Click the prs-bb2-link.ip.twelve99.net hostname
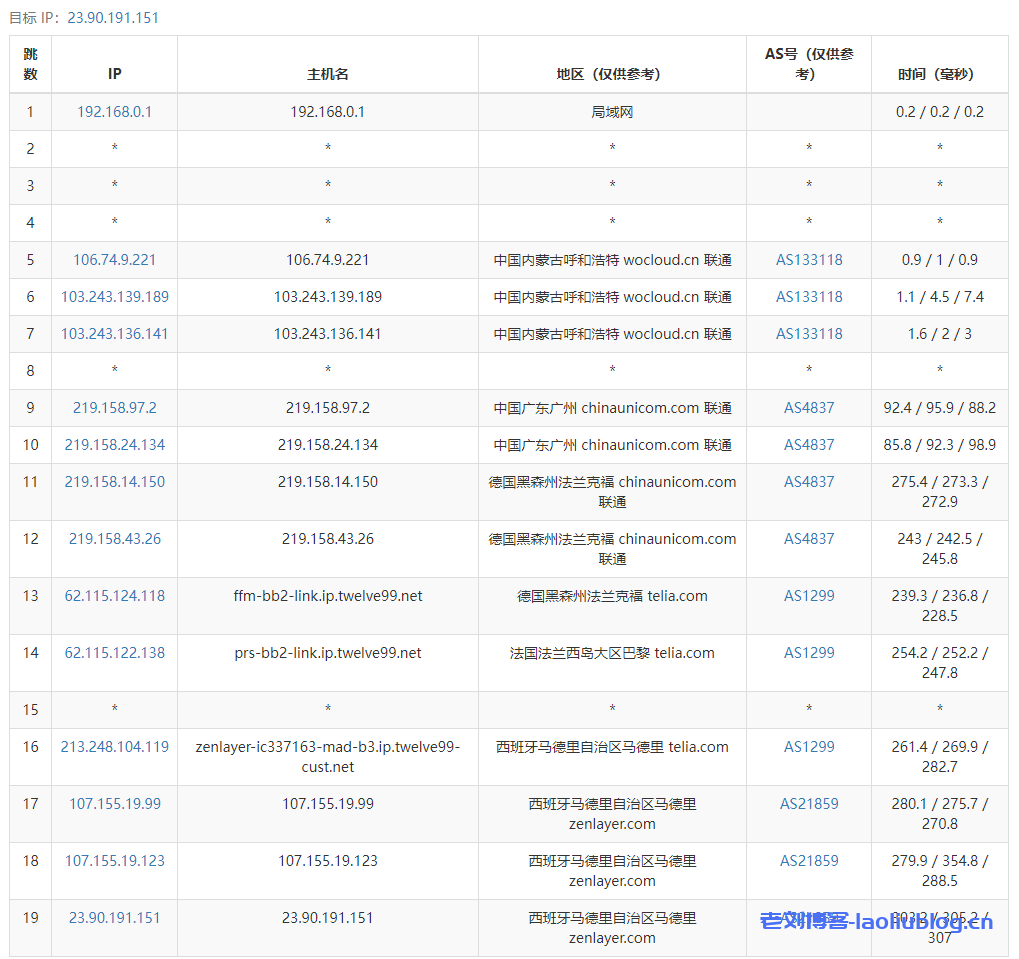1019x959 pixels. (x=327, y=653)
